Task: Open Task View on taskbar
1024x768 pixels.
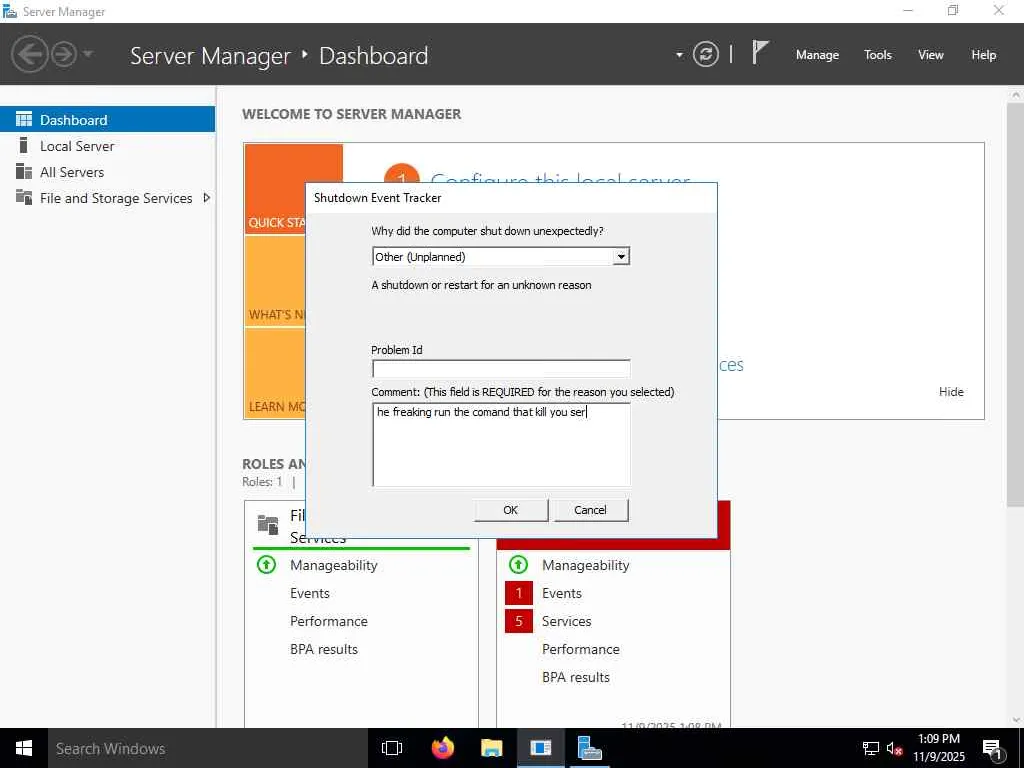Action: pos(392,748)
